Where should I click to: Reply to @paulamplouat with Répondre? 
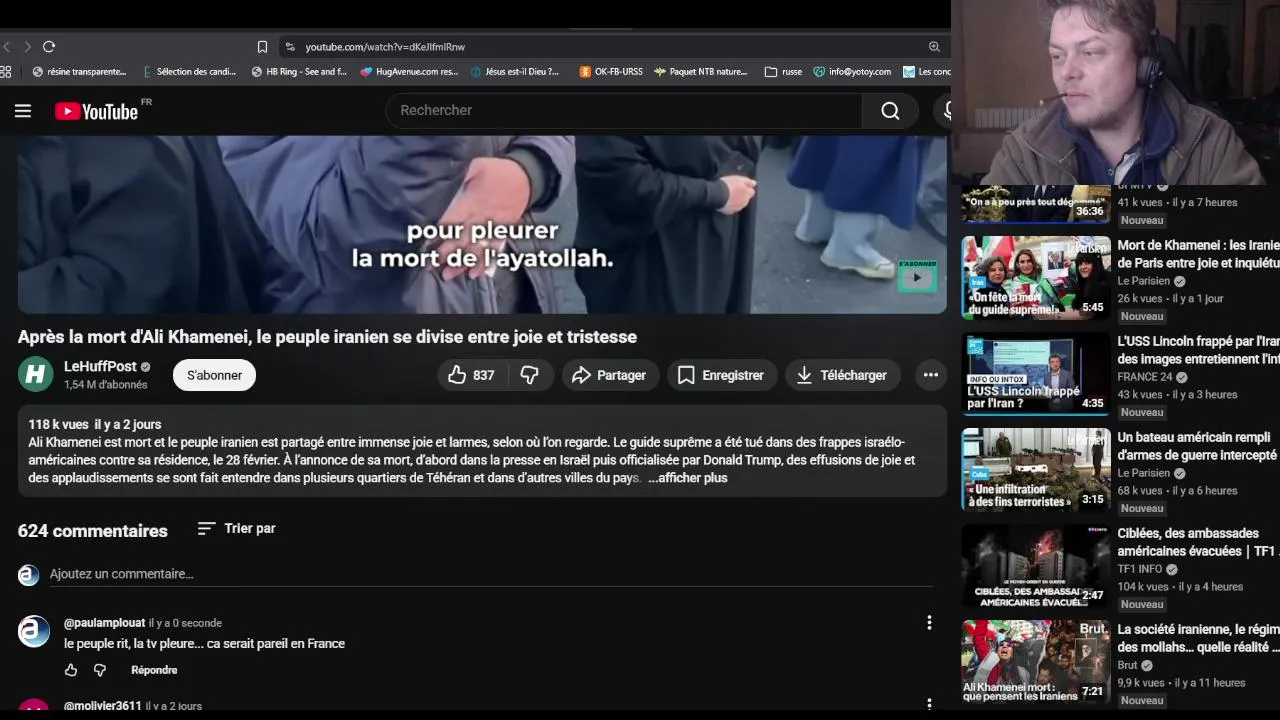pyautogui.click(x=154, y=670)
